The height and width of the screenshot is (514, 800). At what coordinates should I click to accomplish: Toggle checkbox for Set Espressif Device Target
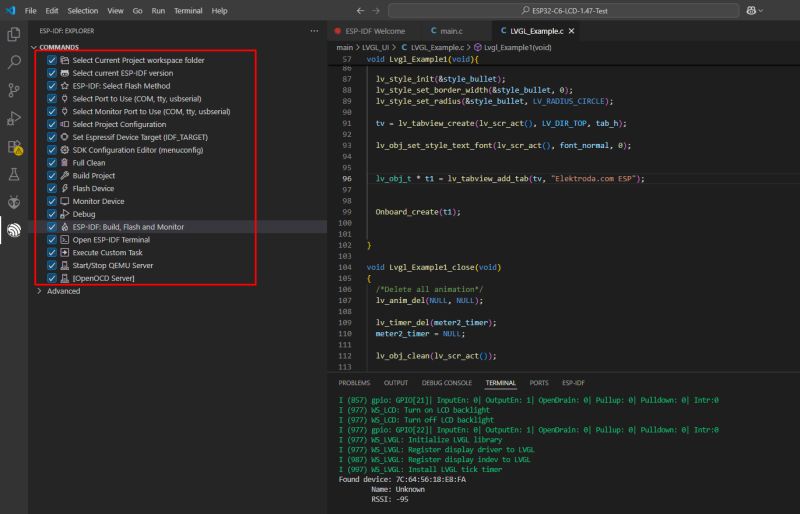coord(52,137)
